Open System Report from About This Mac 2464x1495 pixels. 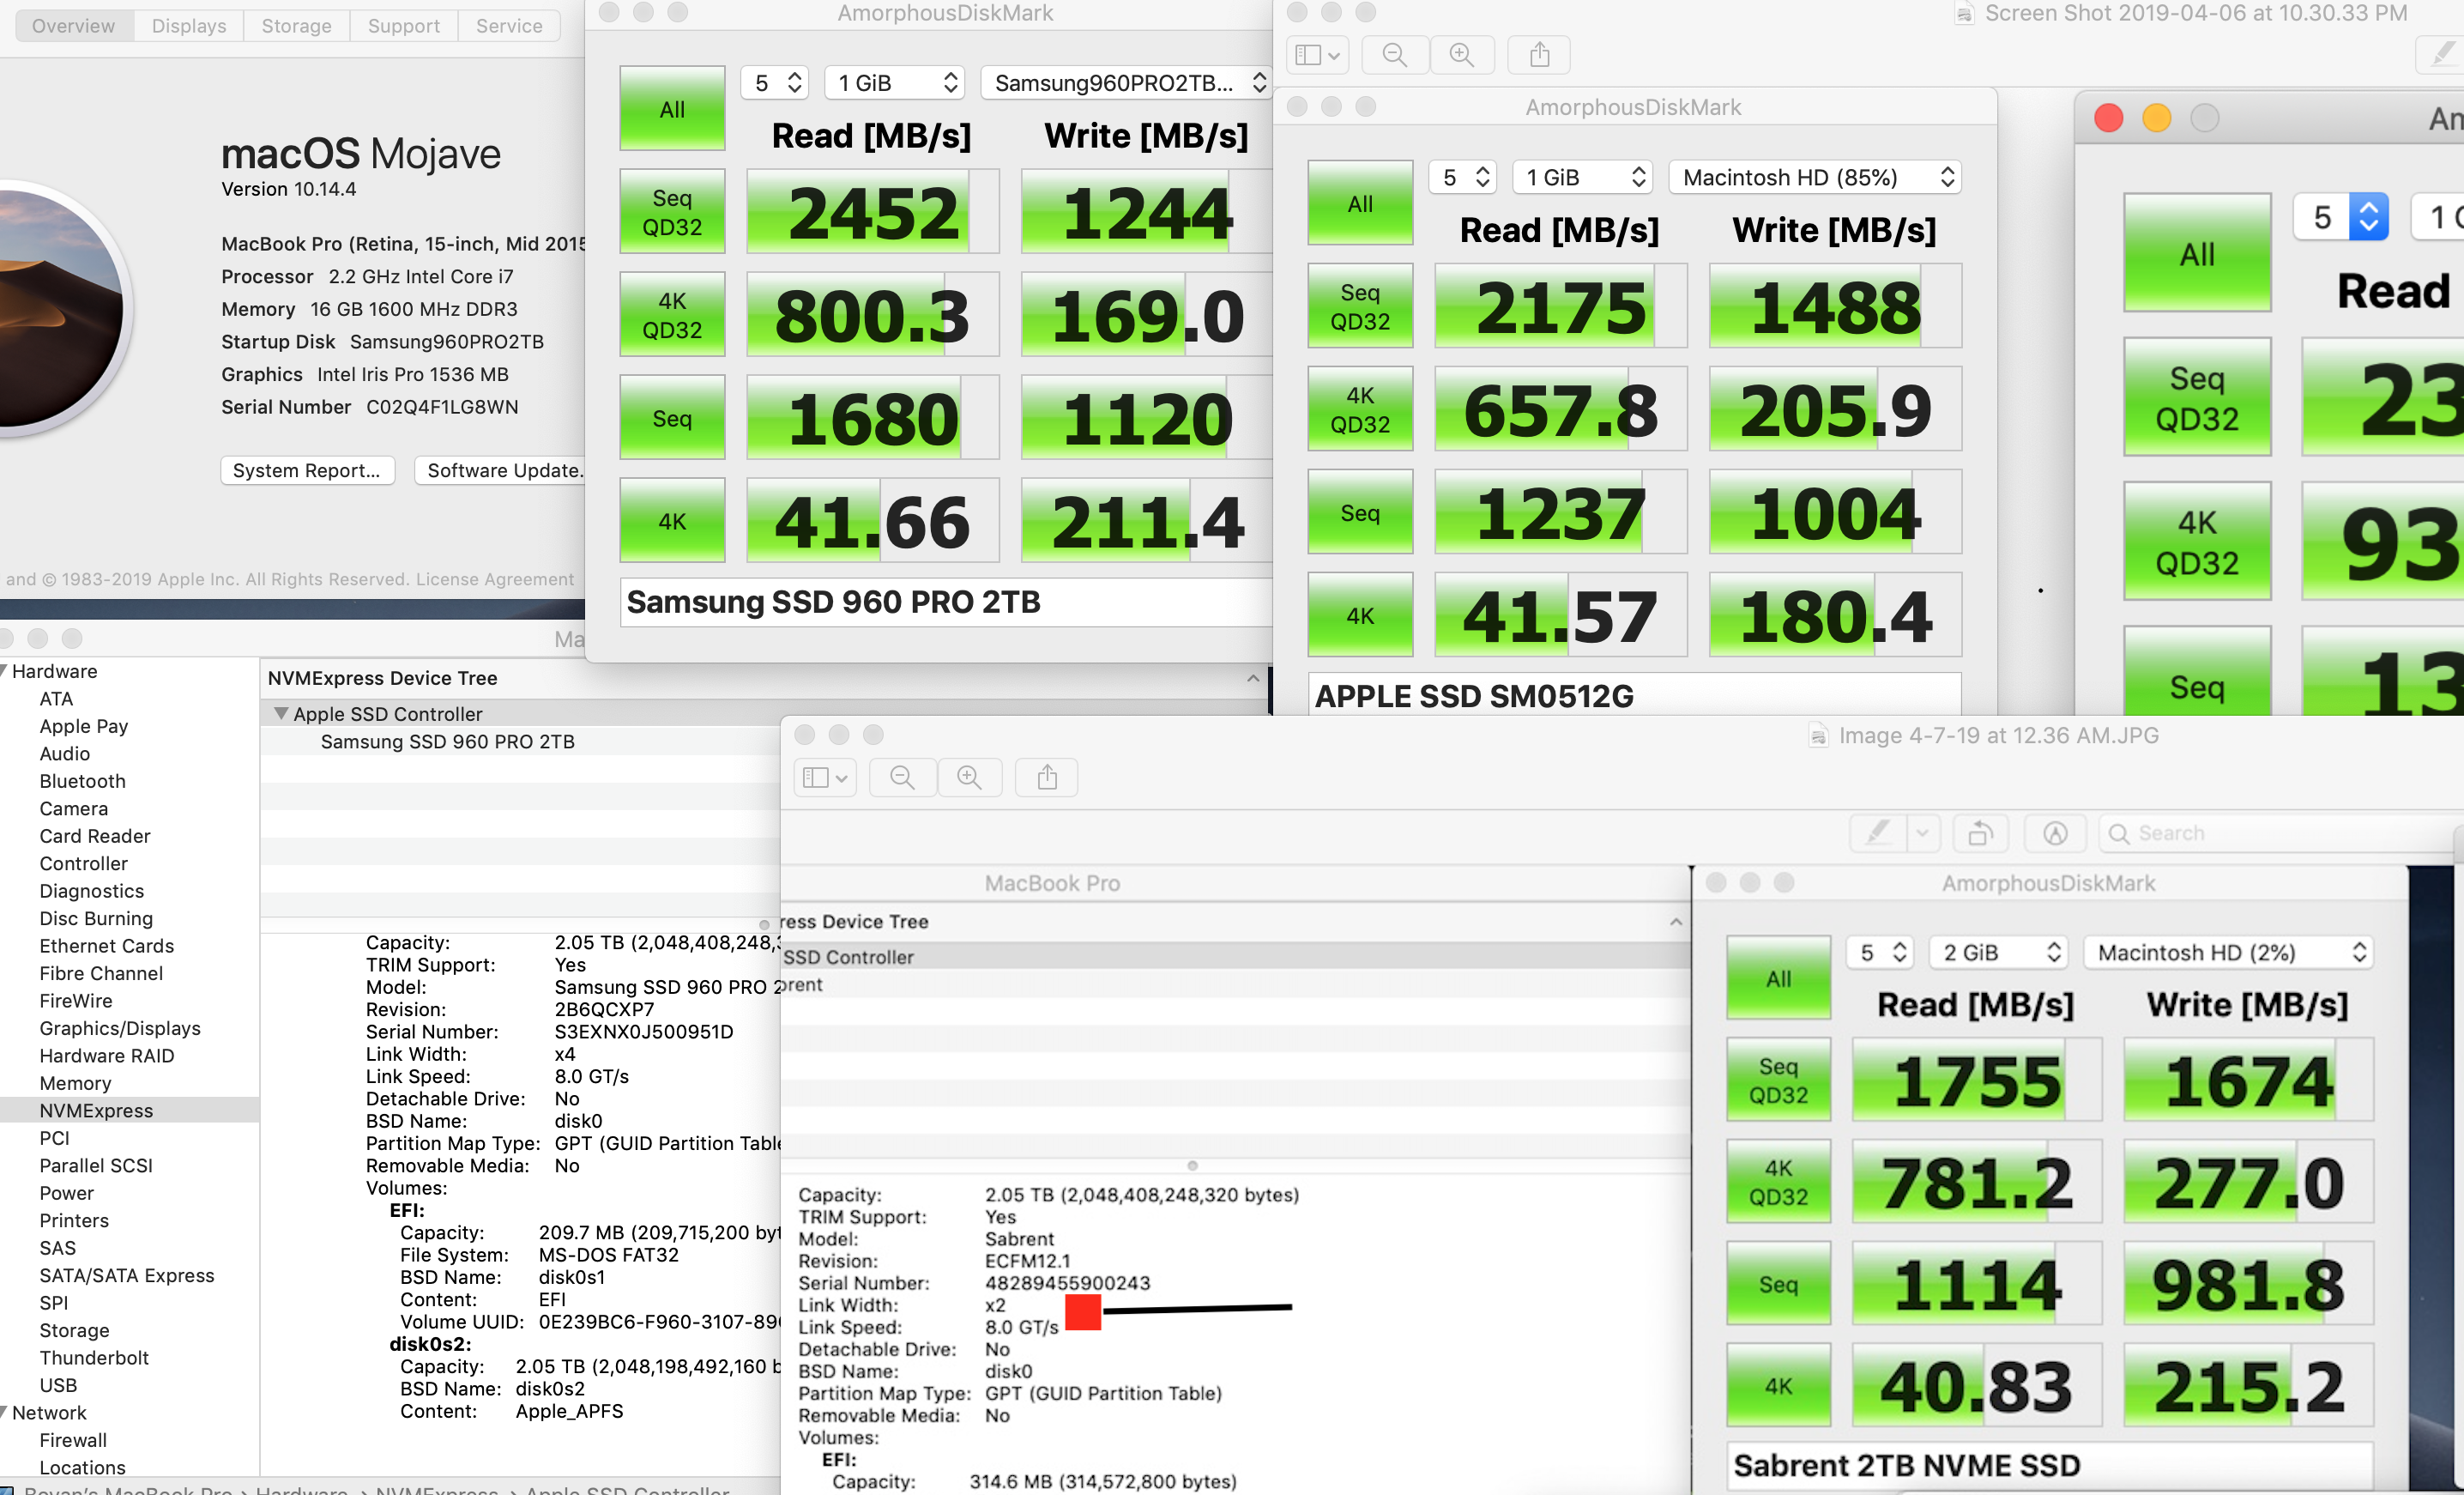point(307,470)
